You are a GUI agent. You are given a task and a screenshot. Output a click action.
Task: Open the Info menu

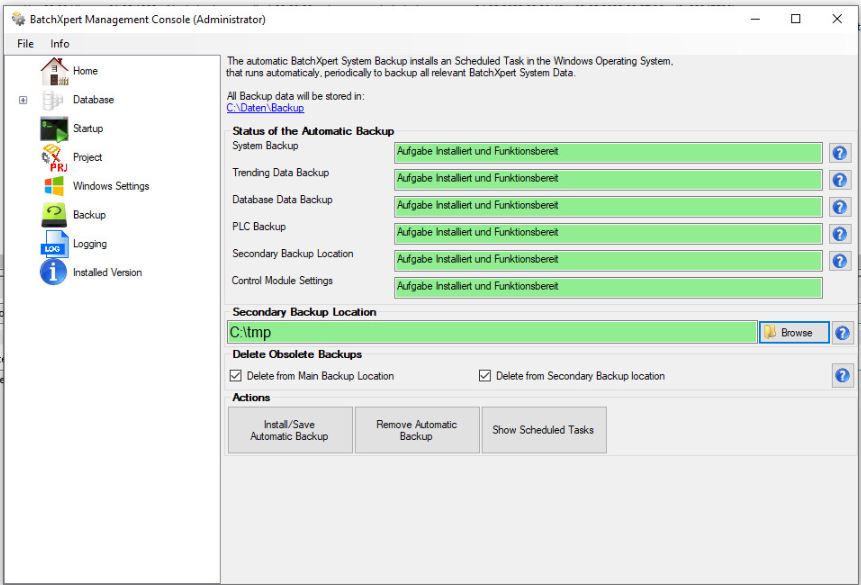[x=60, y=44]
